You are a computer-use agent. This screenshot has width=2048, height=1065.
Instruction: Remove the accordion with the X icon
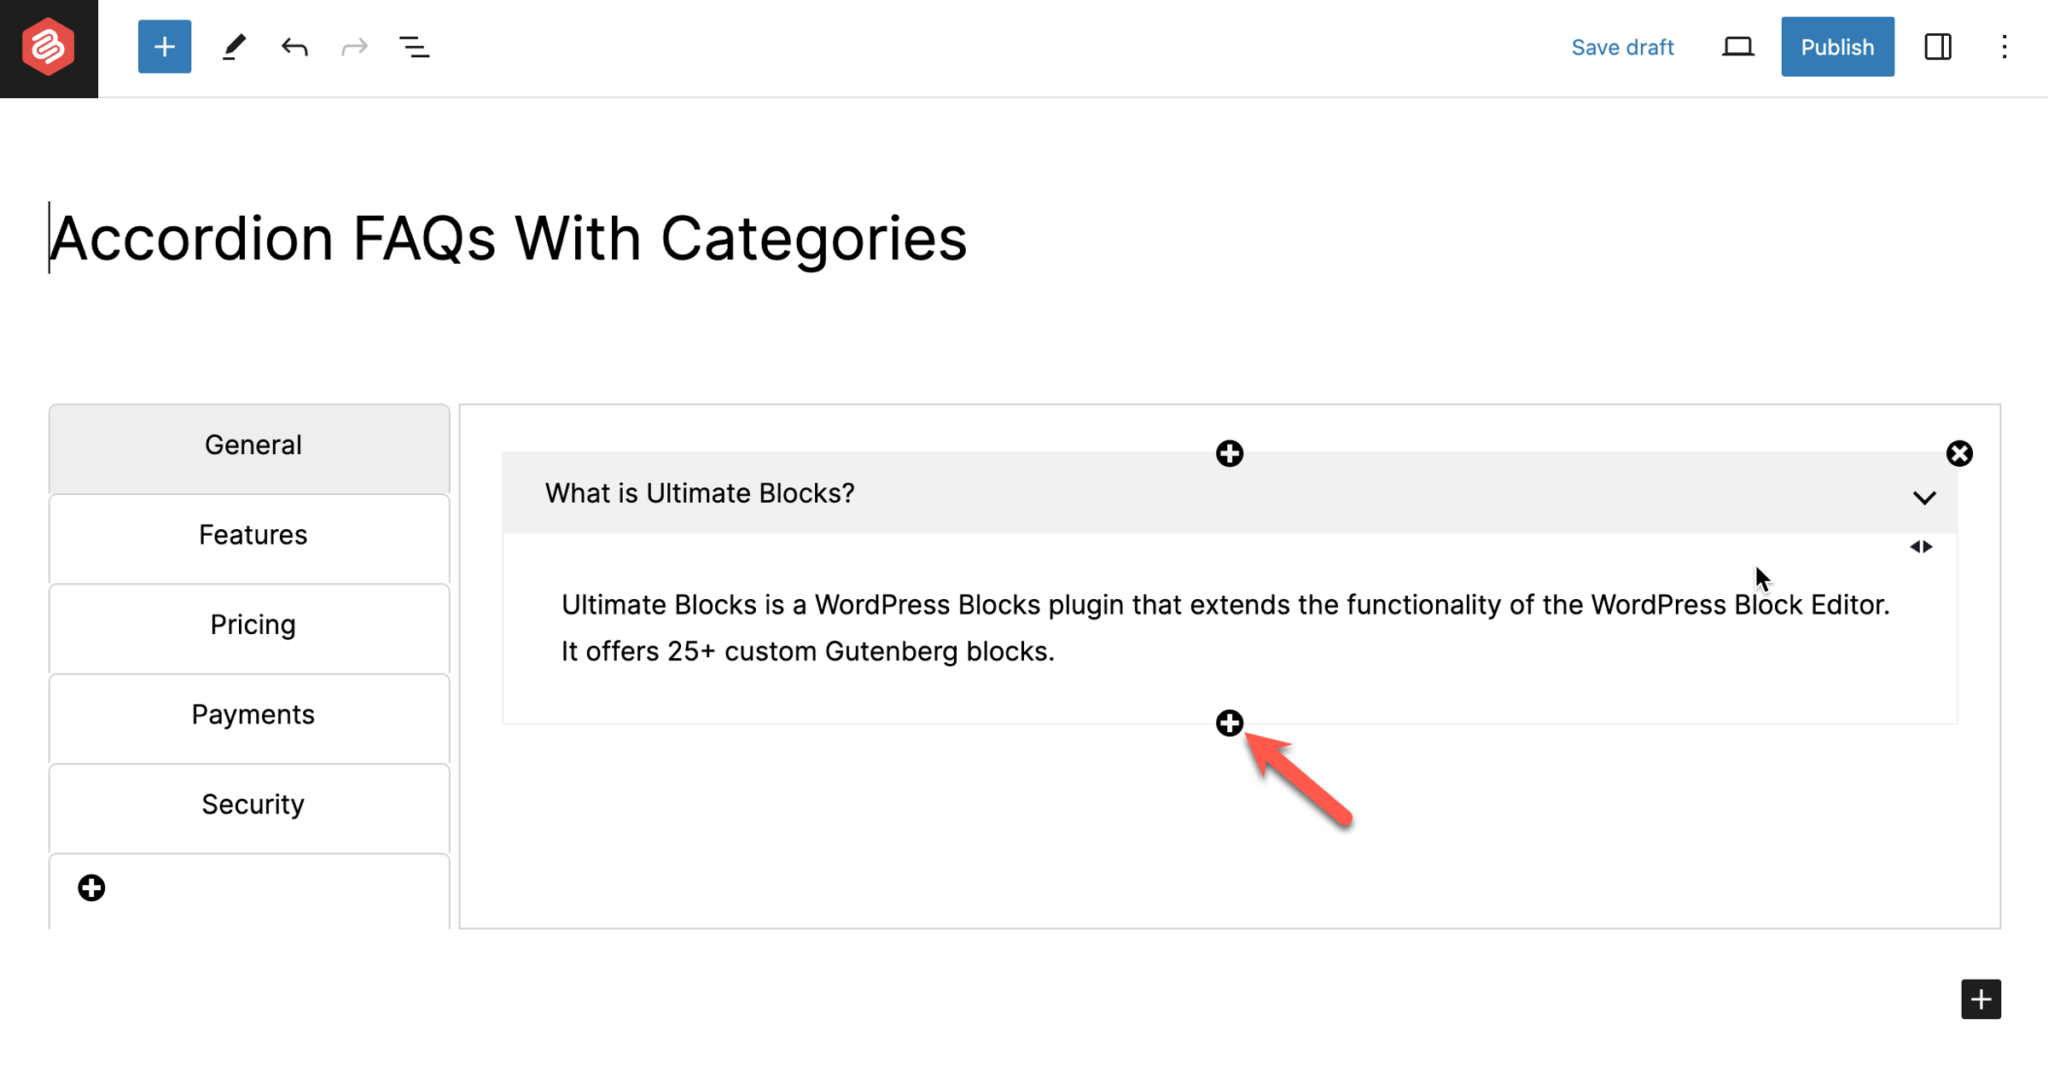[x=1959, y=453]
